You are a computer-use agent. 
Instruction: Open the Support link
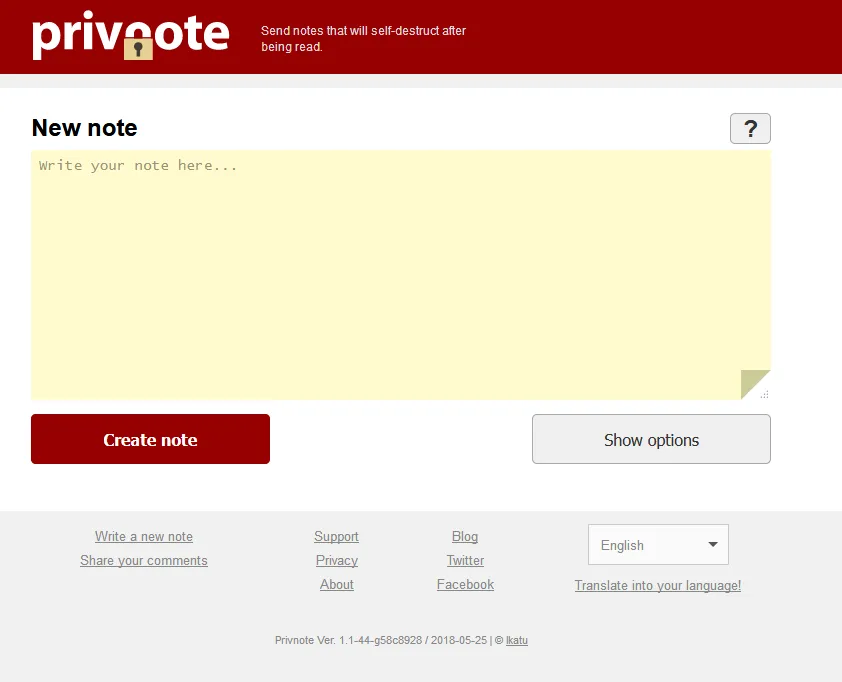pyautogui.click(x=337, y=536)
